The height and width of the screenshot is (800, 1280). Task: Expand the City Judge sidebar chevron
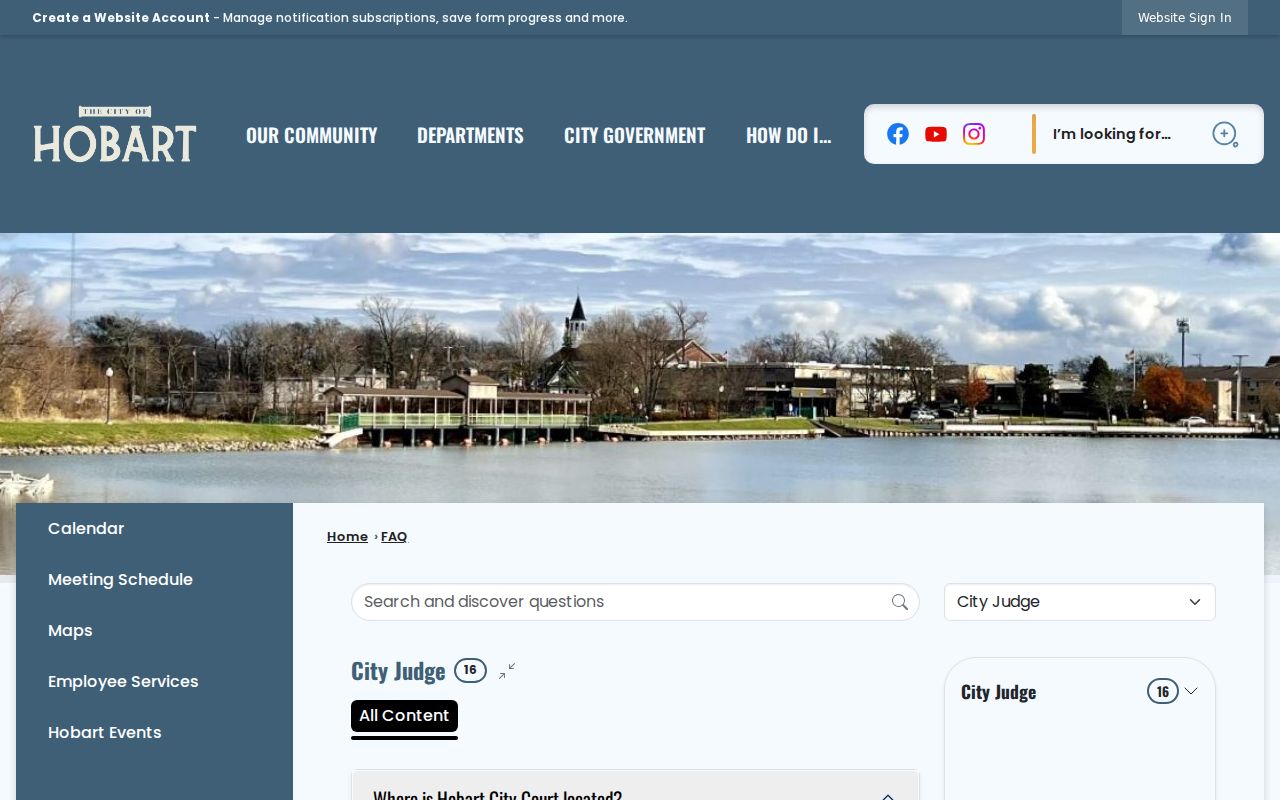(x=1191, y=691)
